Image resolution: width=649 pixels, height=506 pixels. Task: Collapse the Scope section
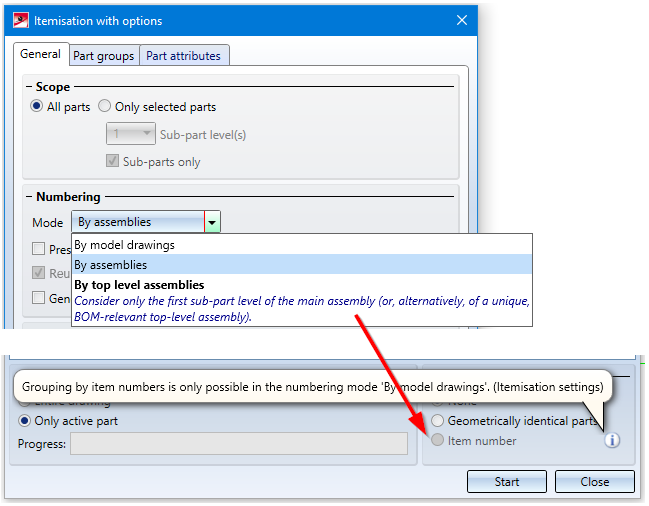[29, 86]
